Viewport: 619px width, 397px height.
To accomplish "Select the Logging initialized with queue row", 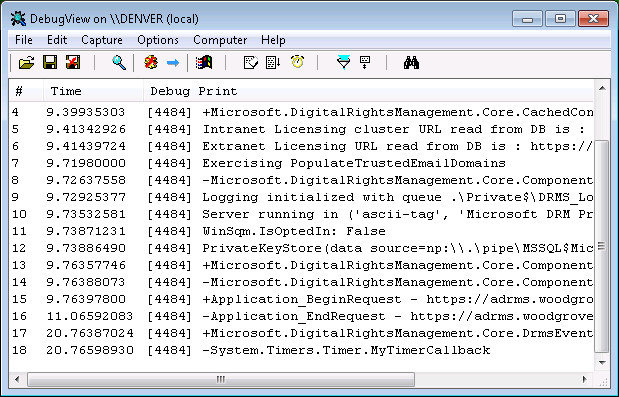I will pos(301,197).
